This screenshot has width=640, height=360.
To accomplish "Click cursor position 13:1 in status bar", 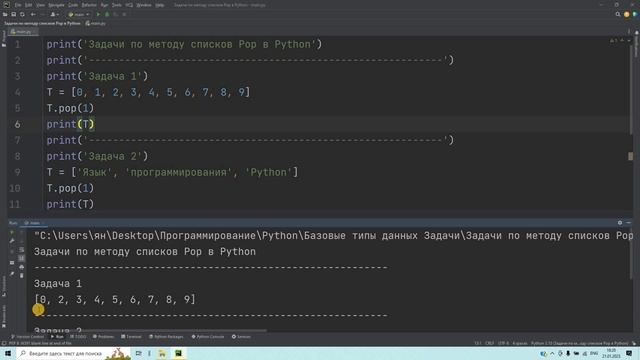I will click(478, 343).
